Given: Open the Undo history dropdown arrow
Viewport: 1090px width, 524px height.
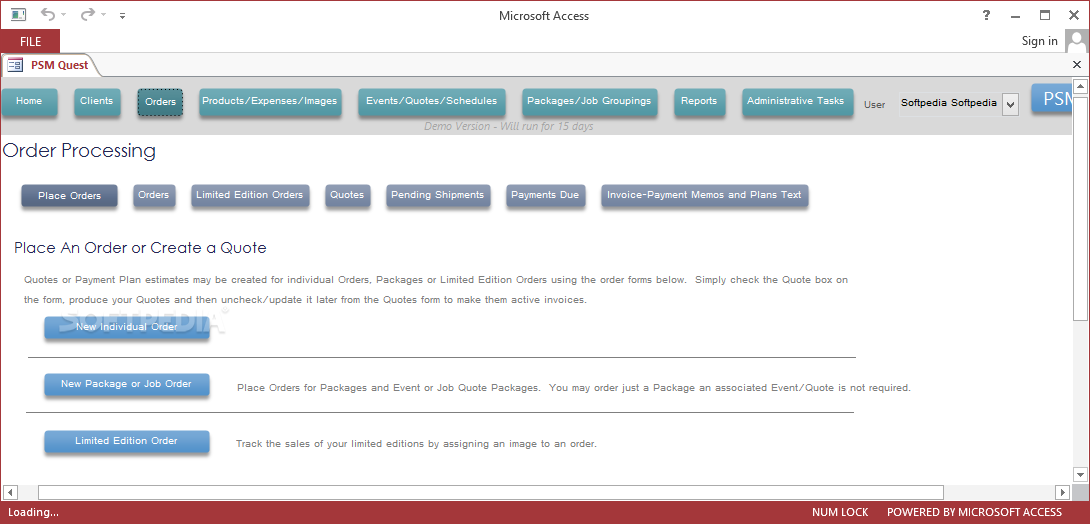Looking at the screenshot, I should click(64, 15).
